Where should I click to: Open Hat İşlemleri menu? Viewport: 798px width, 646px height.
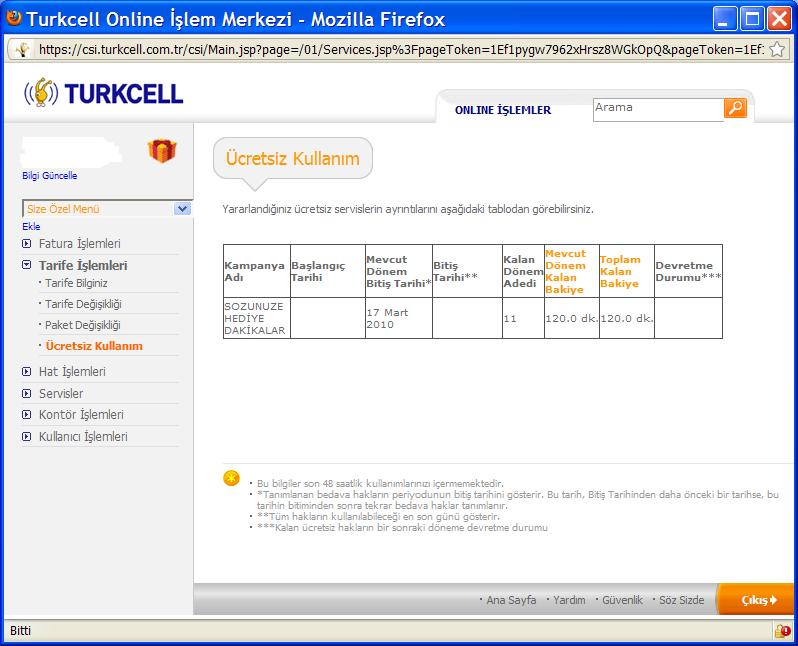(x=72, y=372)
